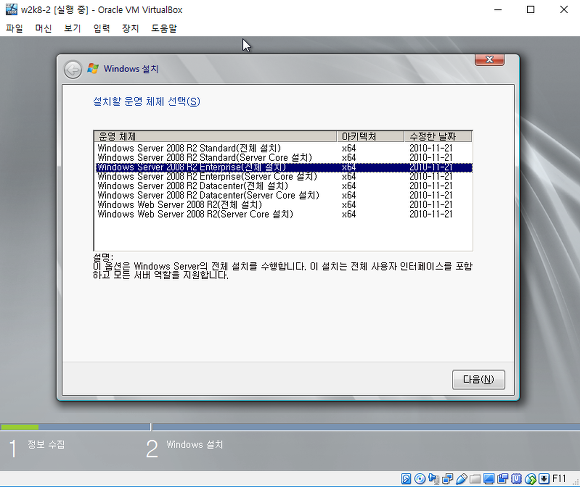Click the hard disk activity status icon
Screen dimensions: 580x487
tap(406, 479)
